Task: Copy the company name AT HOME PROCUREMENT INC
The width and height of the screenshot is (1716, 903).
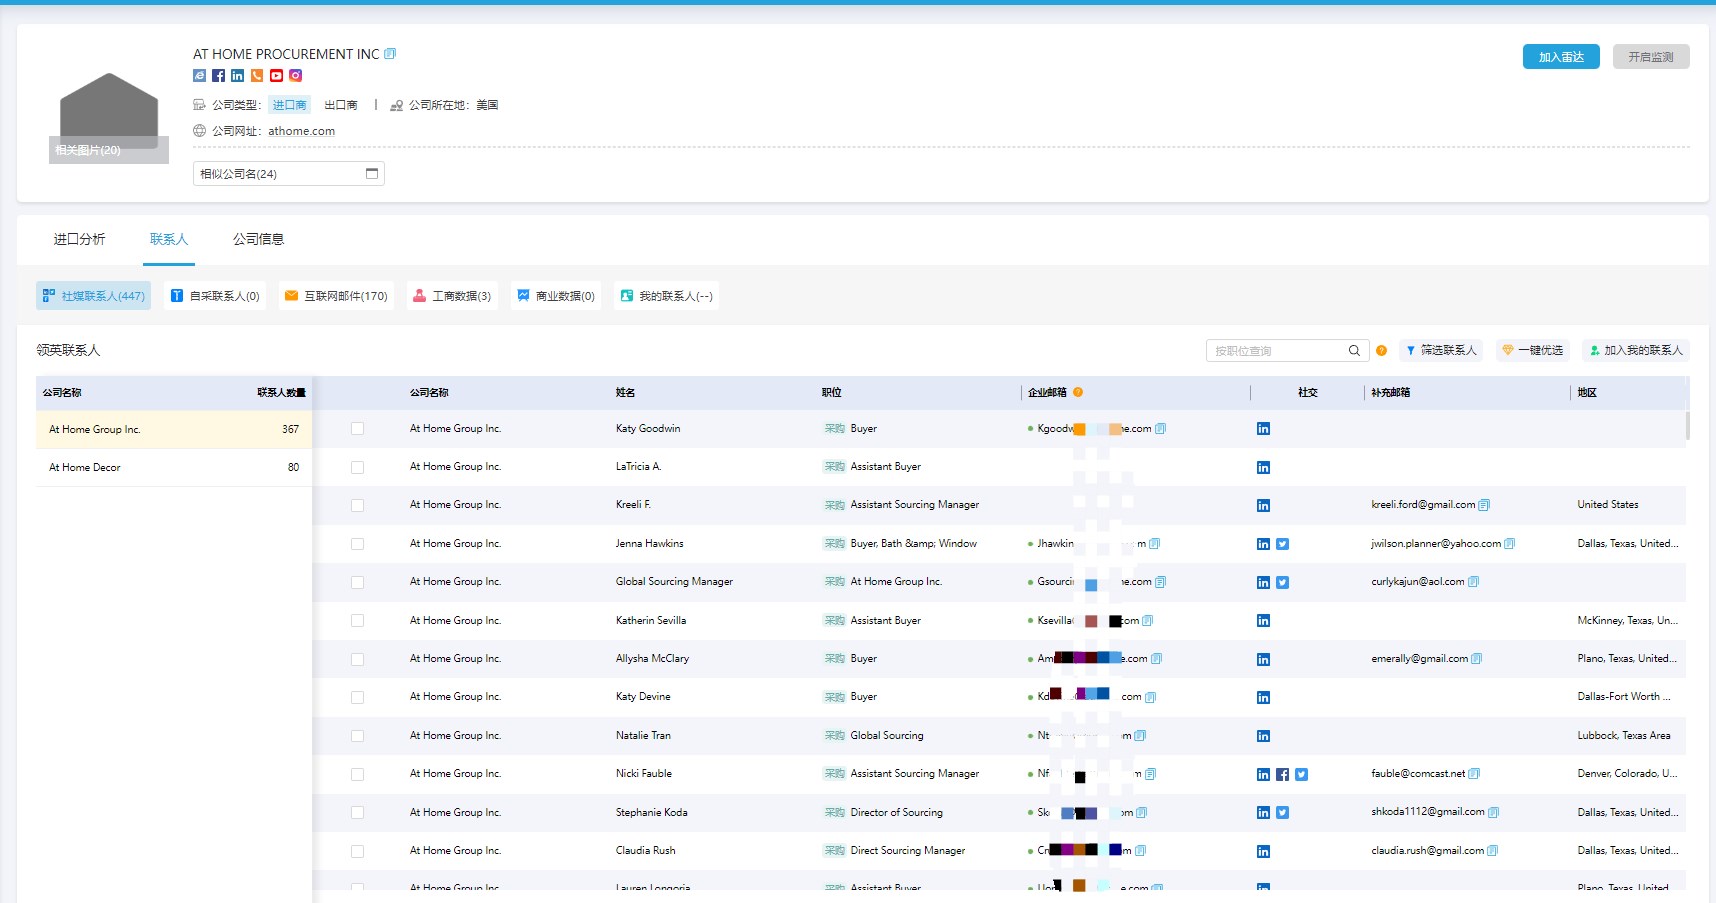Action: click(390, 54)
